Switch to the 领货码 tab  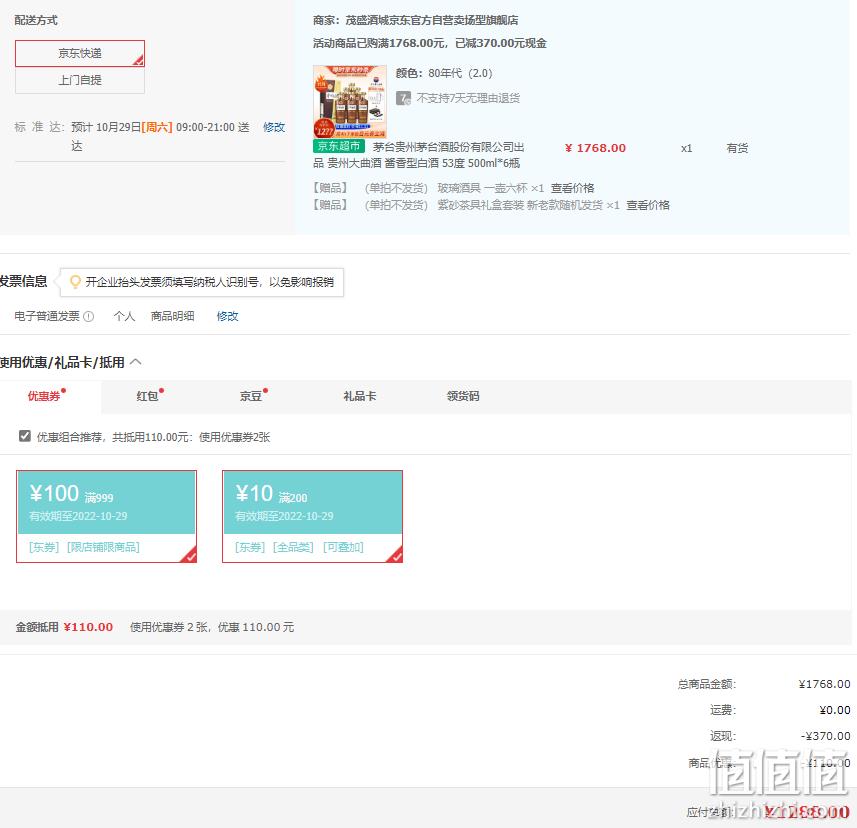463,396
